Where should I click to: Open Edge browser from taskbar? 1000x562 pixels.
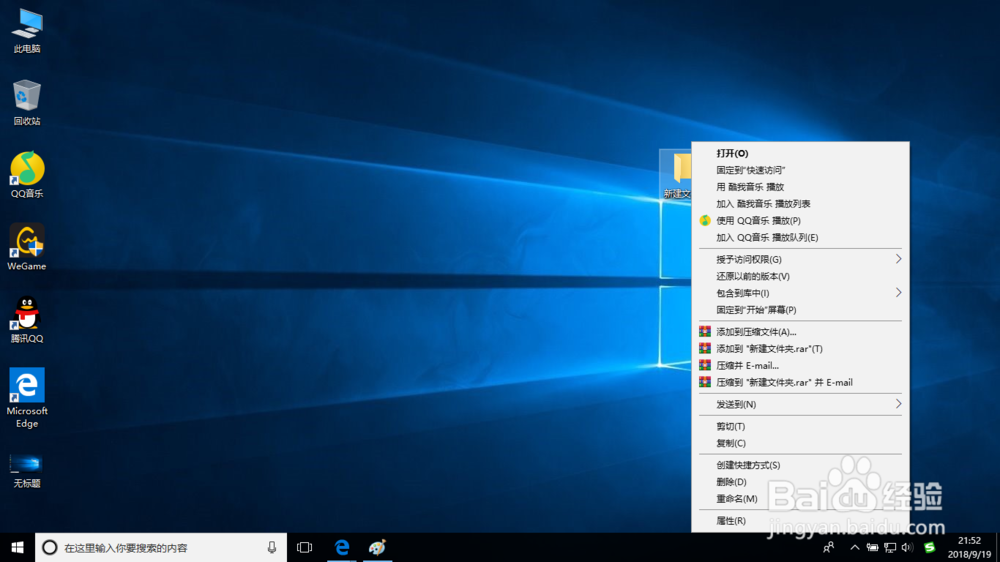click(342, 547)
